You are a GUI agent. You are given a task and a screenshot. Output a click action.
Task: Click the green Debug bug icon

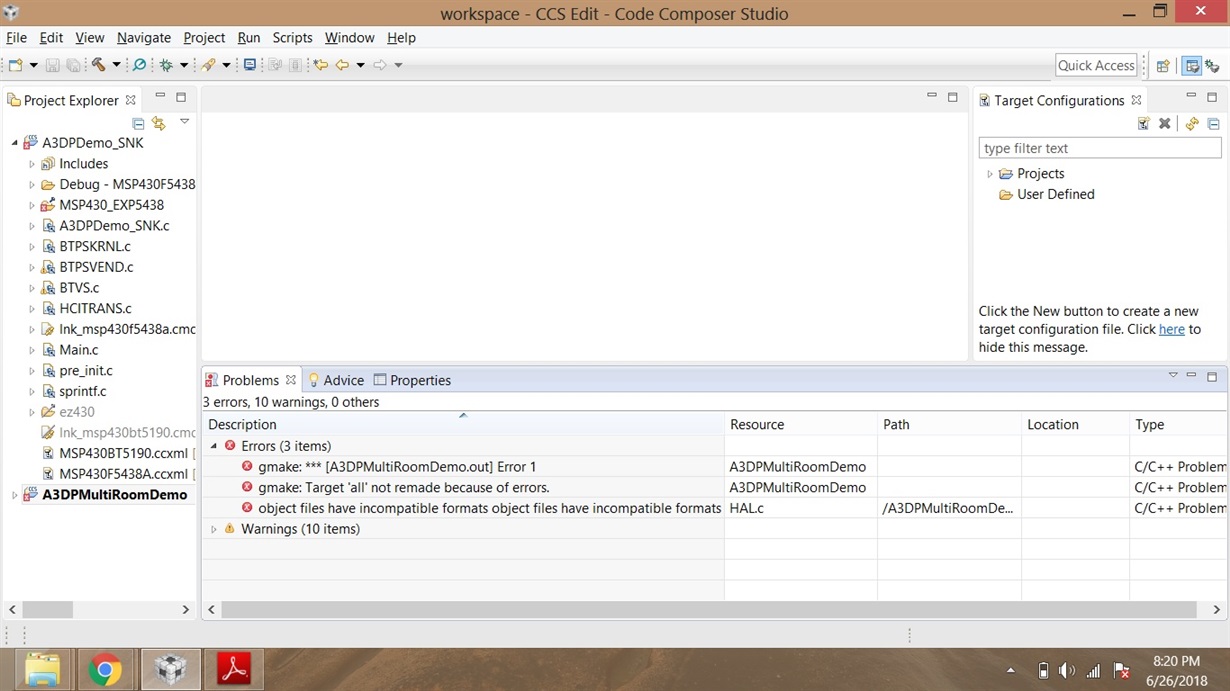click(x=166, y=65)
